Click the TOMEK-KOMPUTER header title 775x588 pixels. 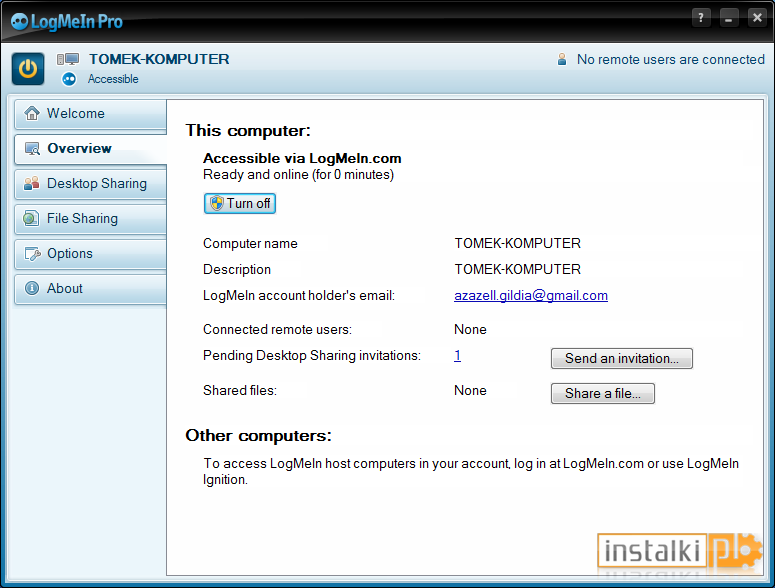point(159,59)
